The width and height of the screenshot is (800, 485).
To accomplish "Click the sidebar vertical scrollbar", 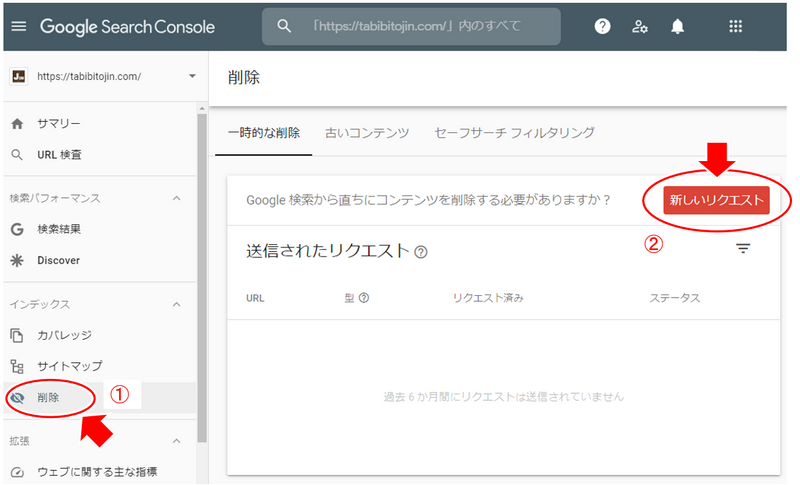I will 202,278.
